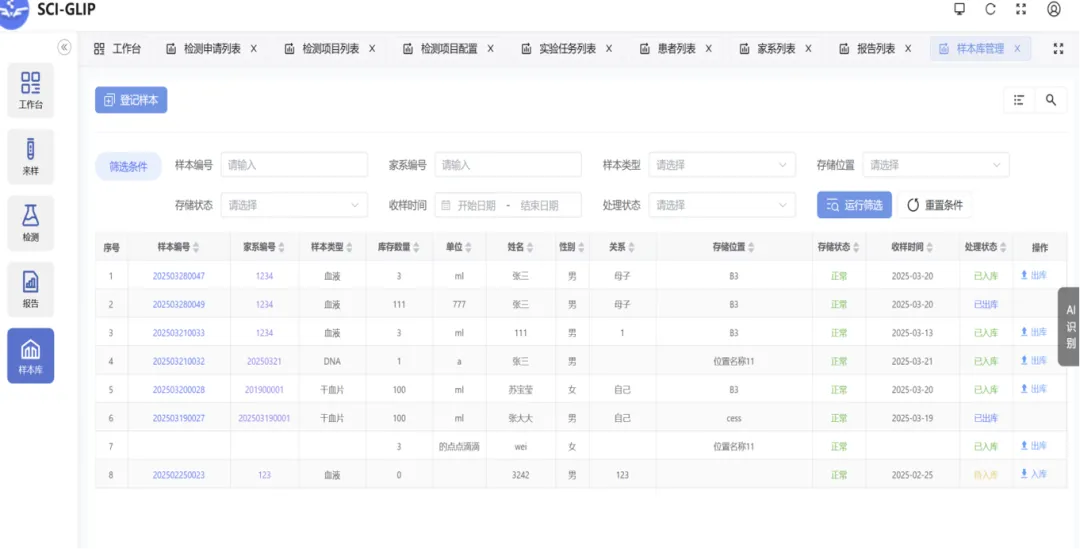Close the 检测申请列表 tab
The height and width of the screenshot is (549, 1080).
click(x=253, y=49)
